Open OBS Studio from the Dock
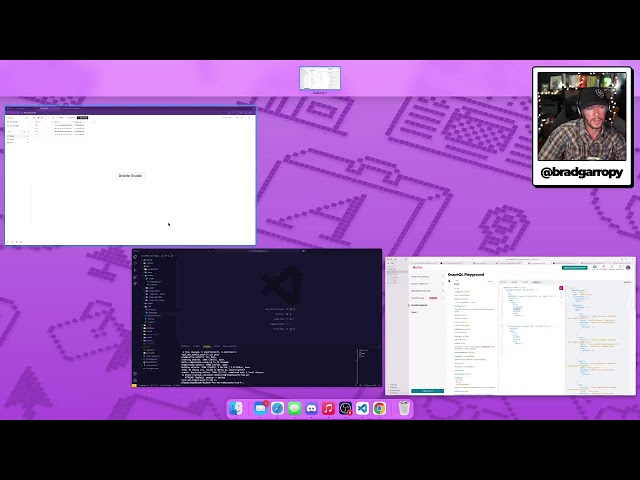640x480 pixels. coord(346,408)
